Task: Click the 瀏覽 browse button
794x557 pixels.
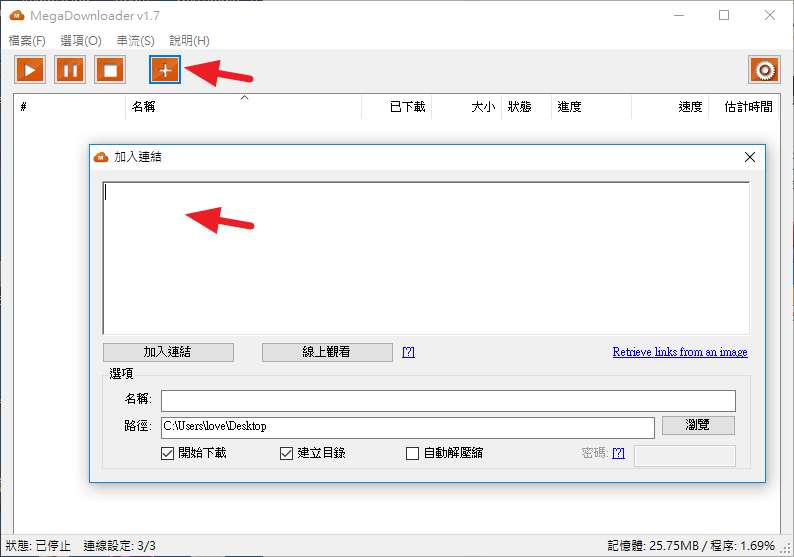Action: (697, 426)
